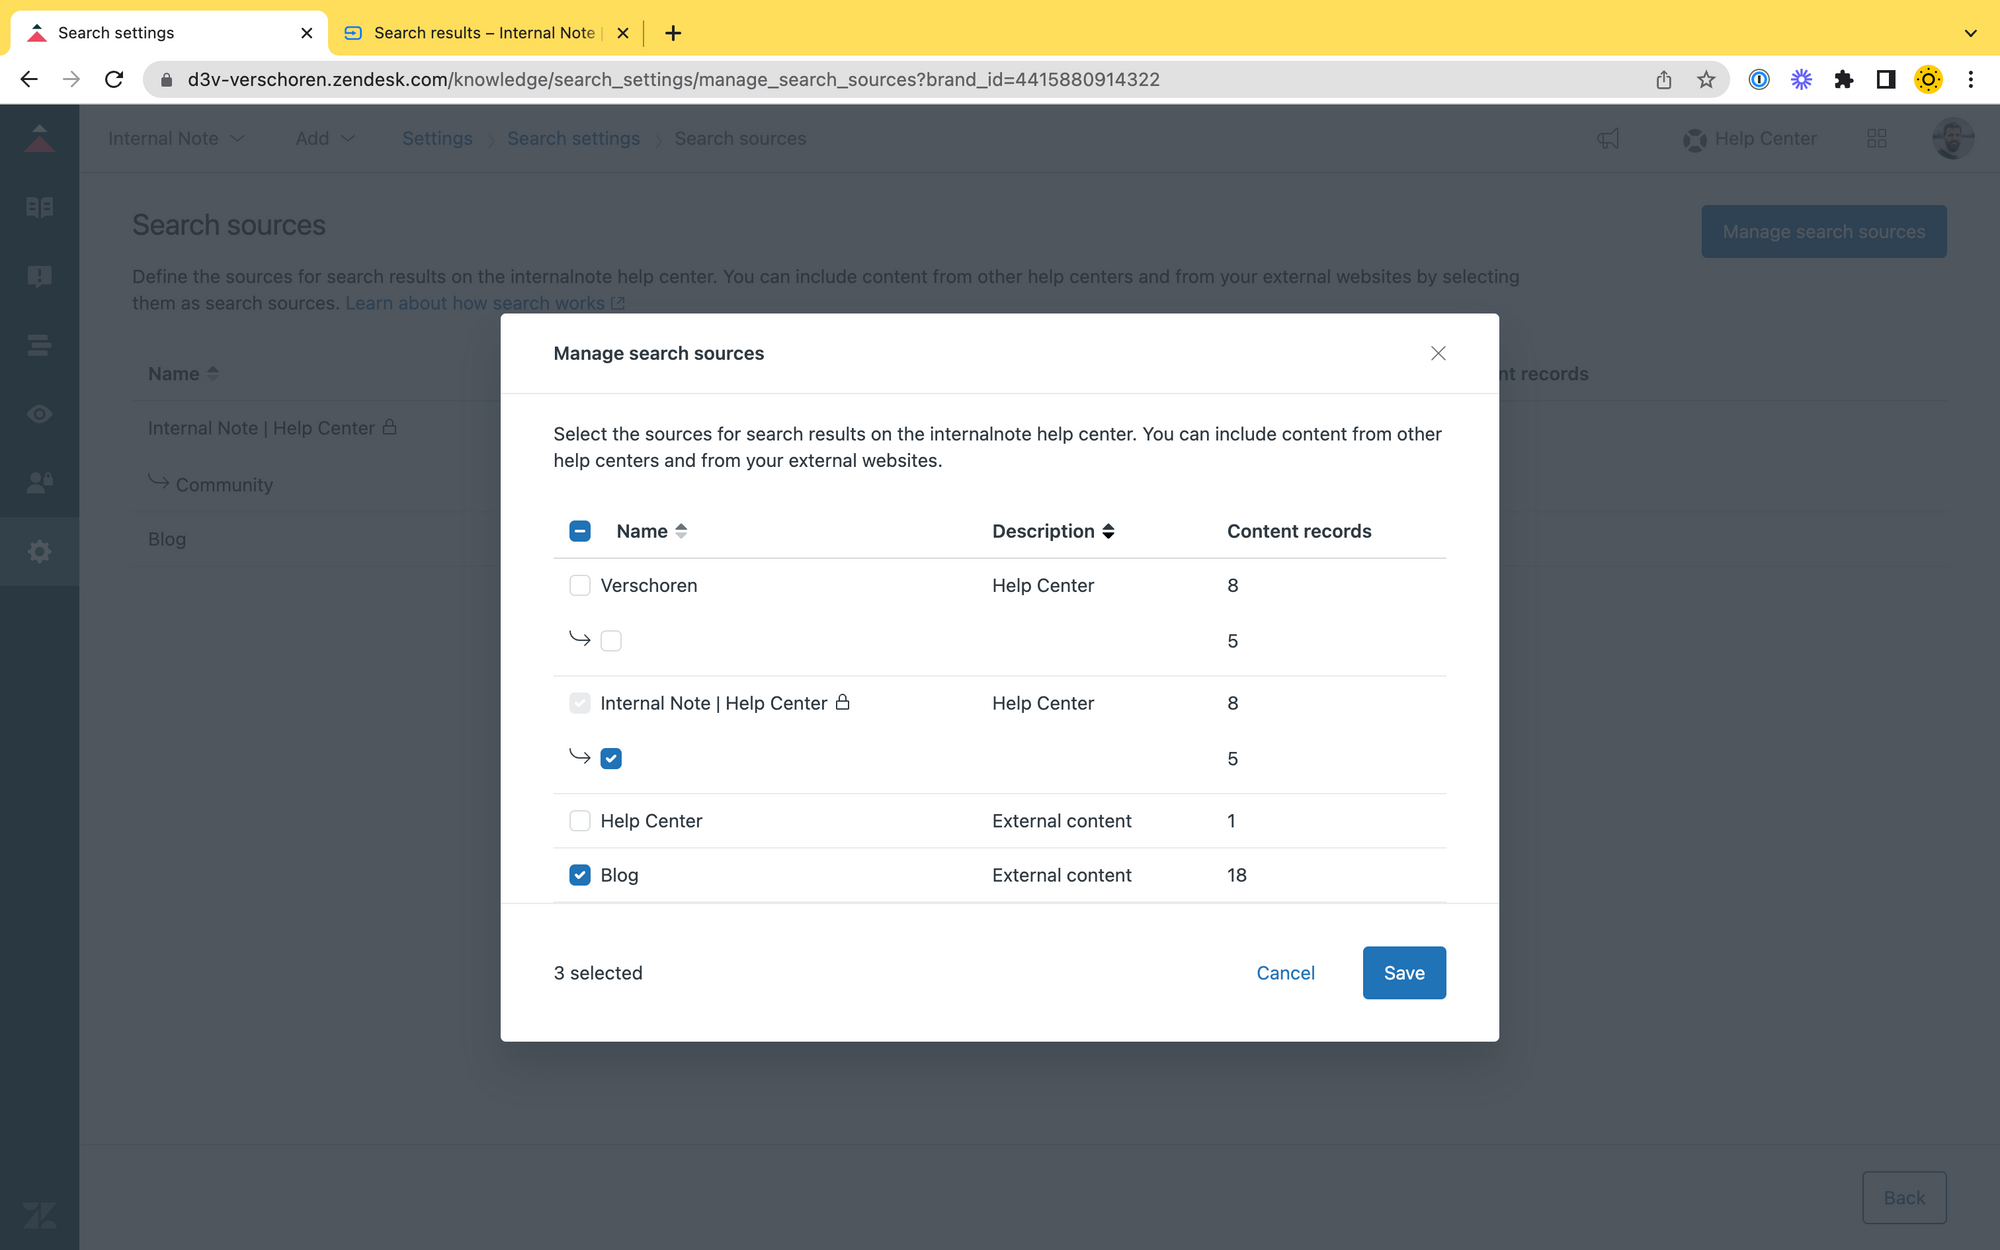Toggle the browser side panel icon
Viewport: 2000px width, 1250px height.
click(1885, 79)
